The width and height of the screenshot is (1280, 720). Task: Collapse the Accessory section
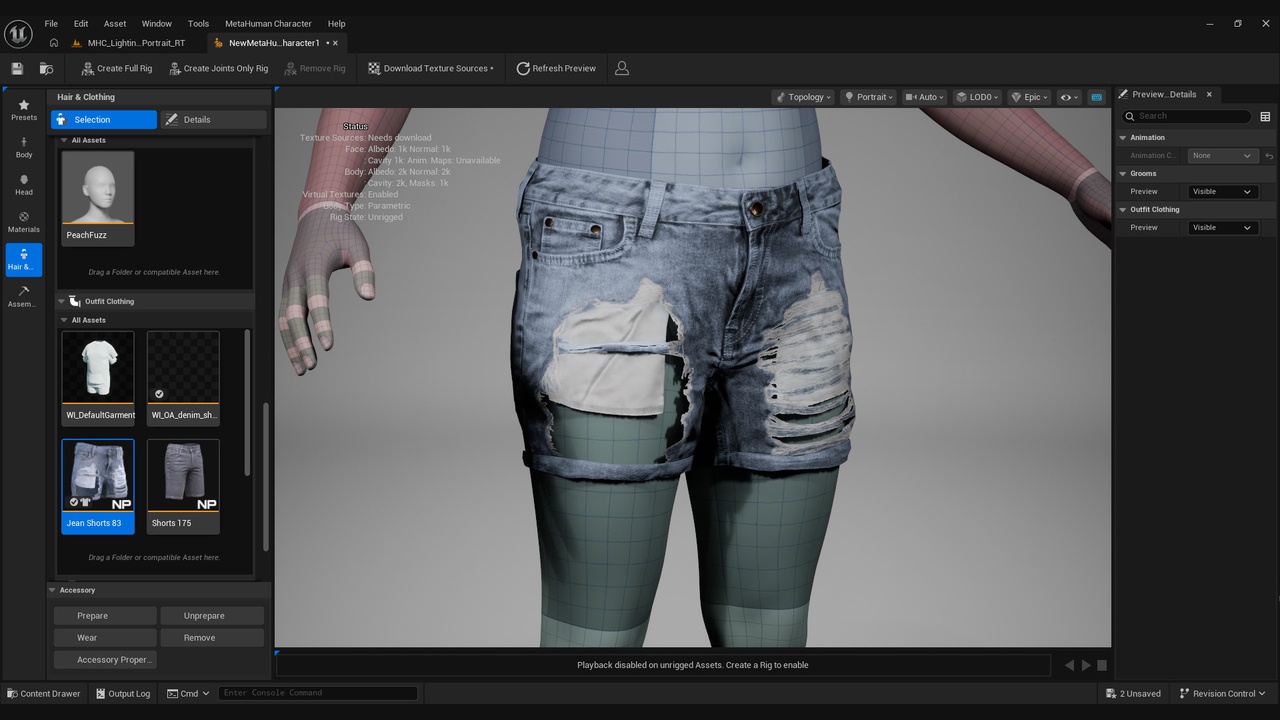[53, 590]
